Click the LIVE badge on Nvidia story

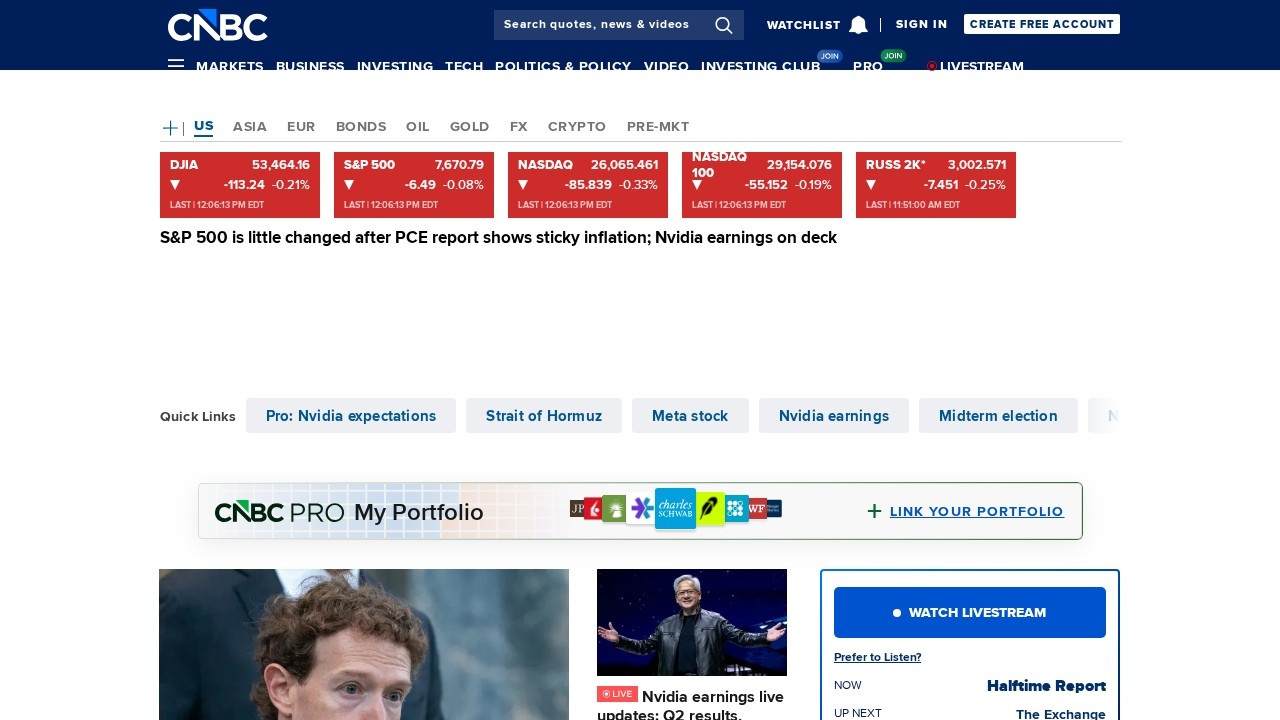[617, 694]
